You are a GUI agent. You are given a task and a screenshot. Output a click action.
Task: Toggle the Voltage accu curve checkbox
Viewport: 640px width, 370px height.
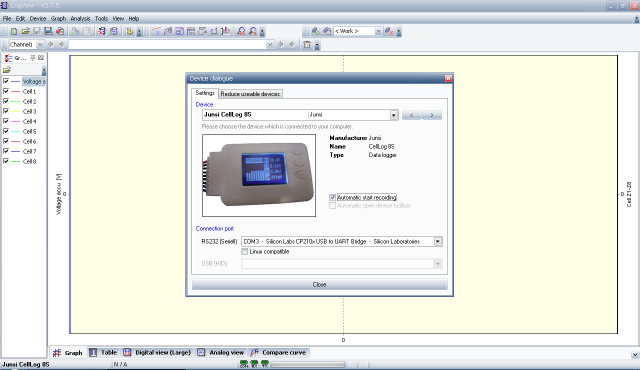click(6, 81)
